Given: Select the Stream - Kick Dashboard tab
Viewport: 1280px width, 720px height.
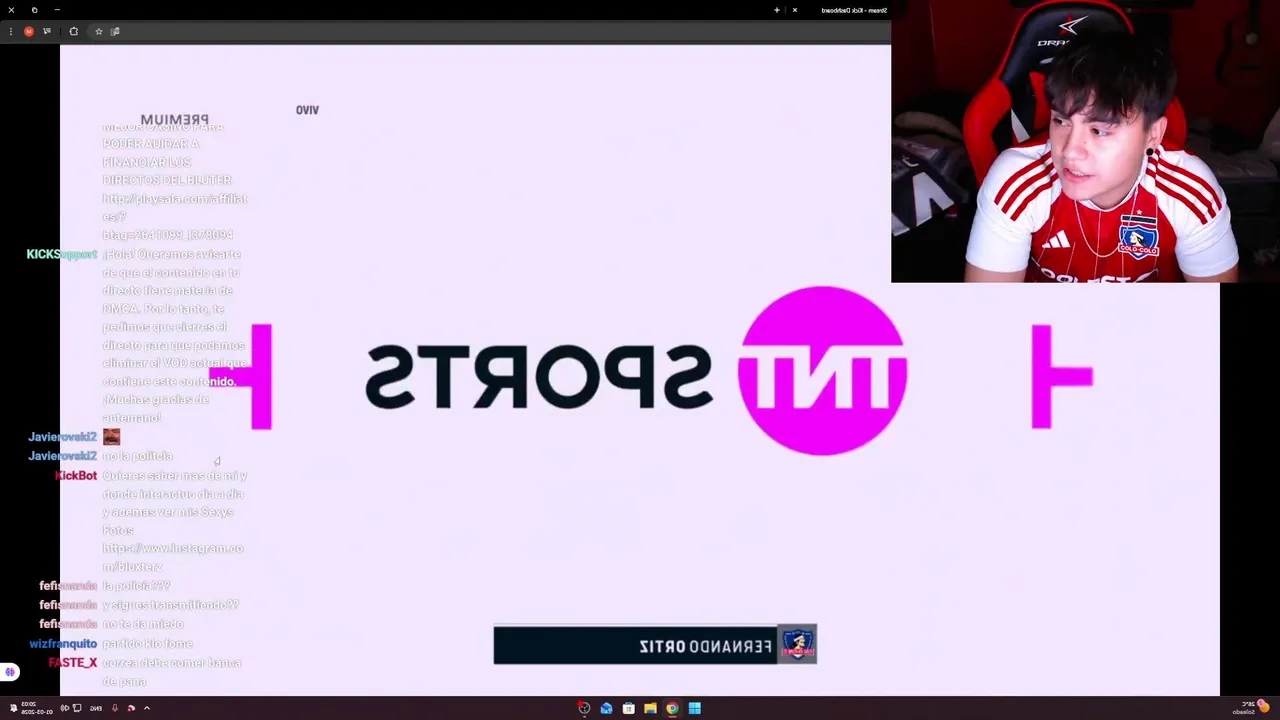Looking at the screenshot, I should [x=853, y=10].
